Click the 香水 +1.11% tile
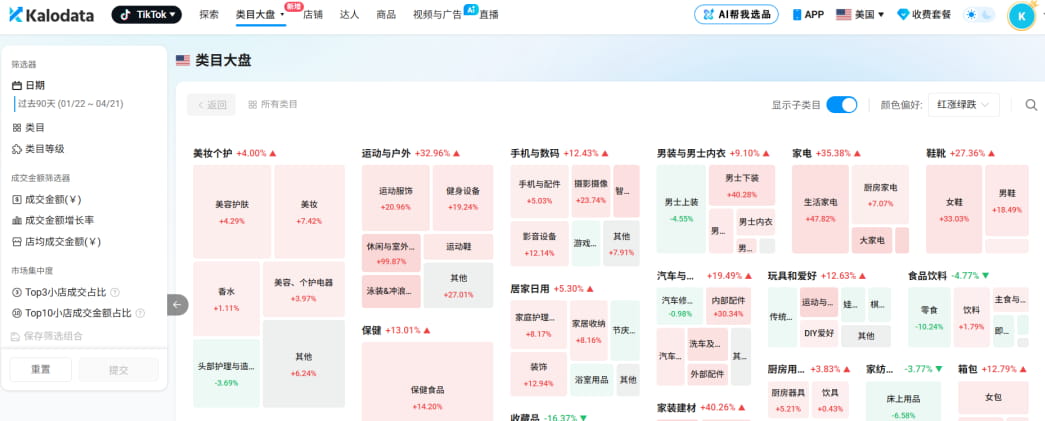Viewport: 1045px width, 421px height. 226,298
